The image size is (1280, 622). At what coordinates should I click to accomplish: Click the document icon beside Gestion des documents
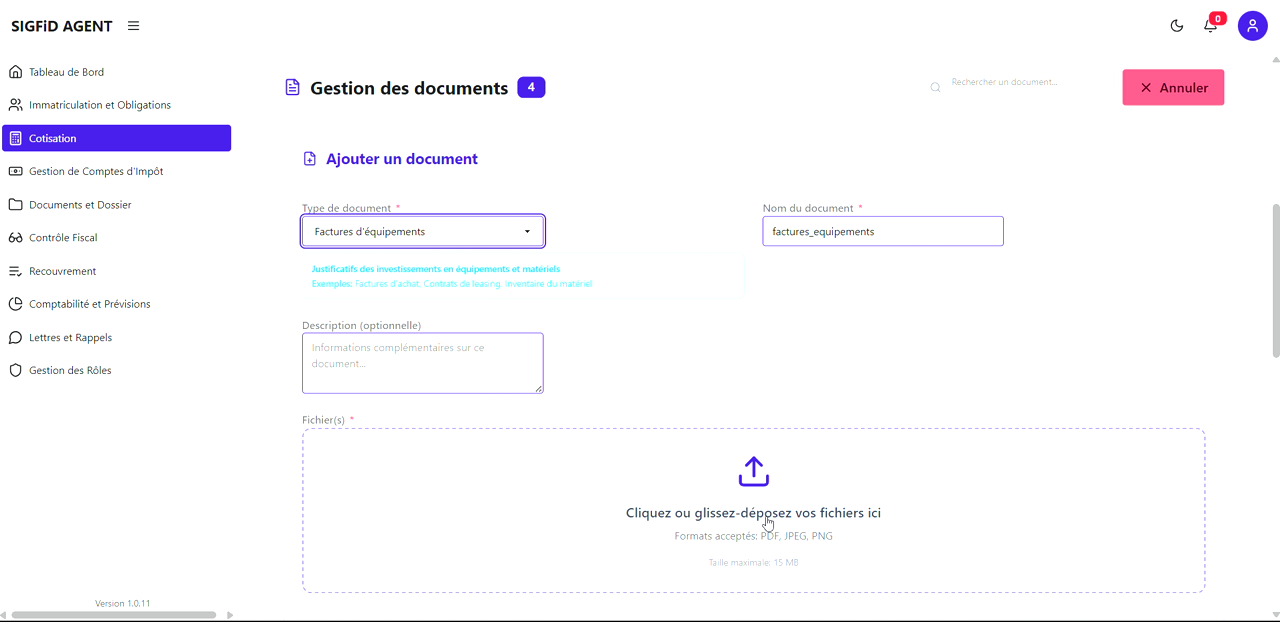291,87
